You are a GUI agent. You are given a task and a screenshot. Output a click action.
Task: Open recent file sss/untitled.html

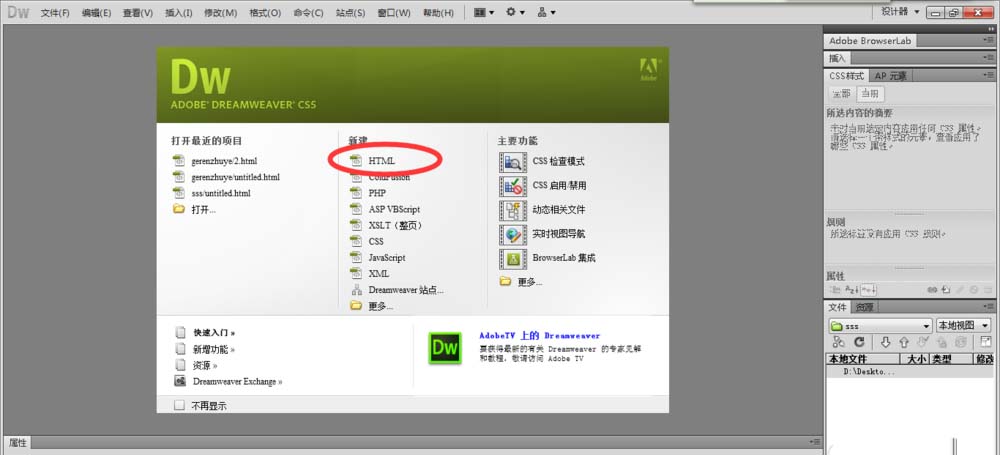click(221, 193)
